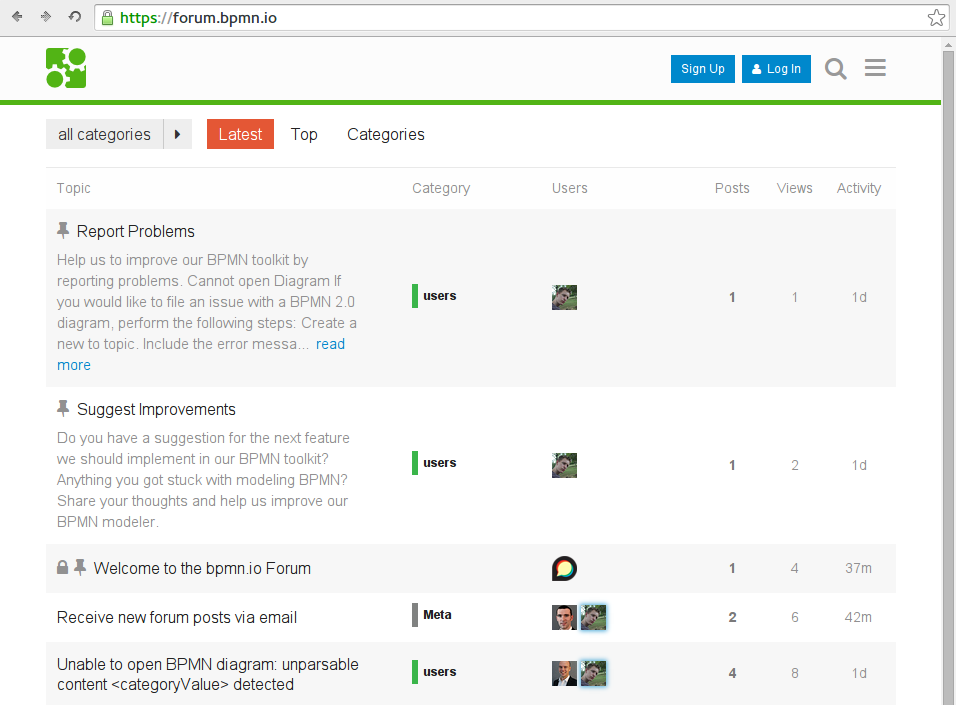Select the Latest tab

240,134
